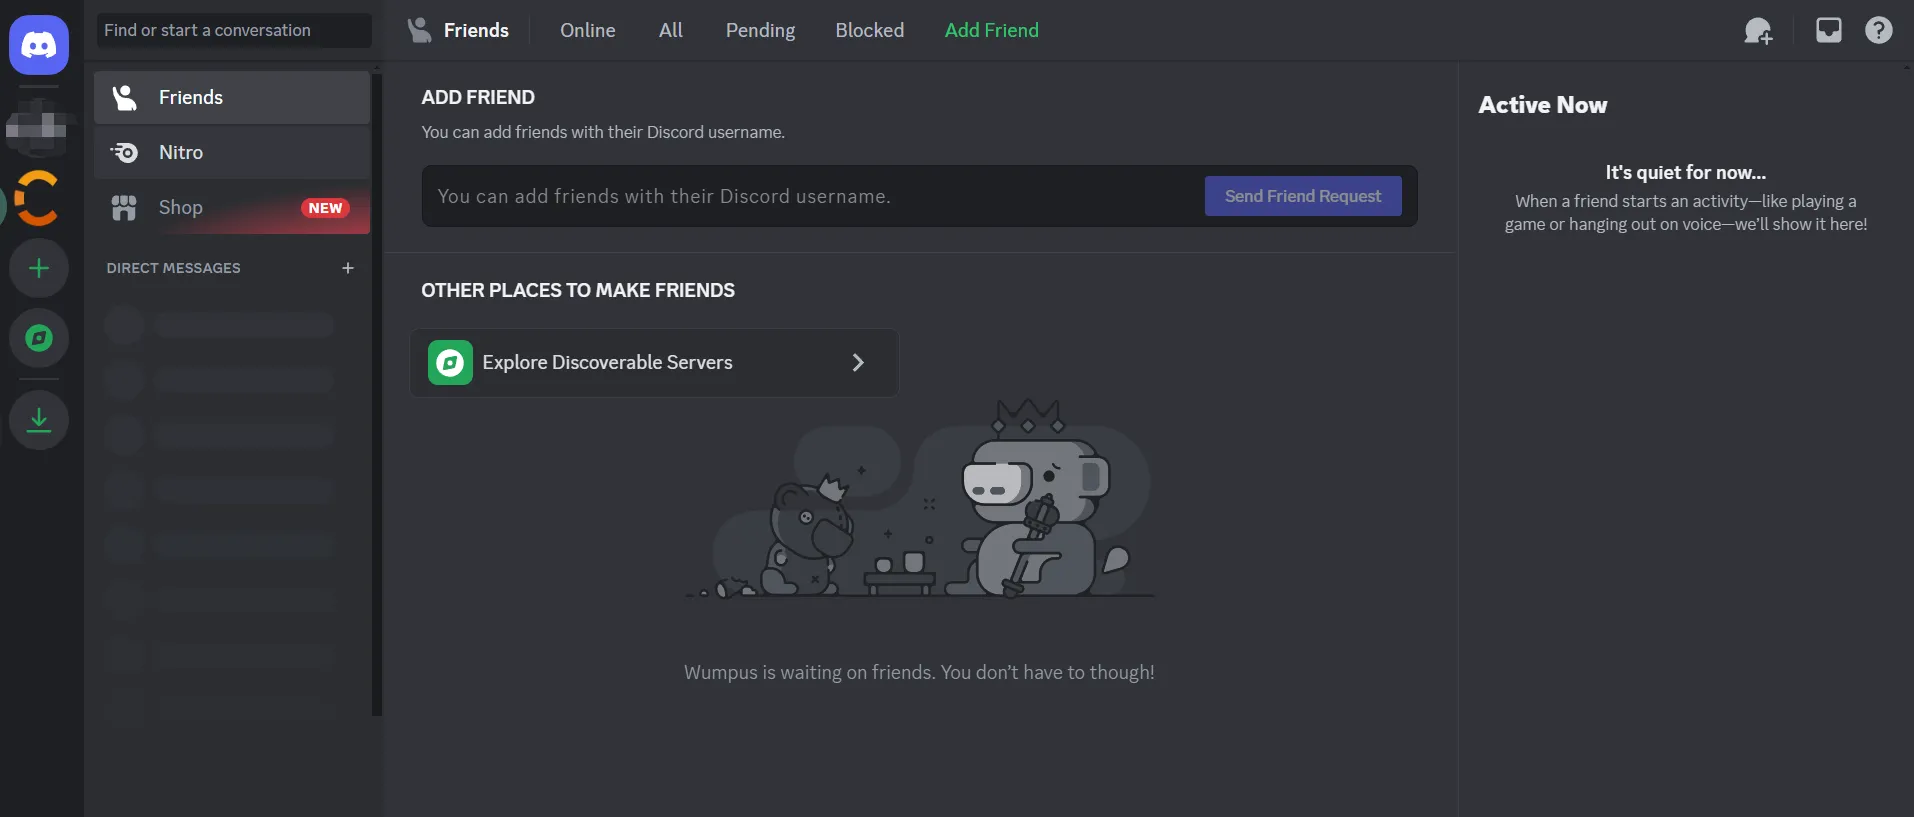Screen dimensions: 1914x817
Task: Open the New Group DM icon
Action: (1758, 31)
